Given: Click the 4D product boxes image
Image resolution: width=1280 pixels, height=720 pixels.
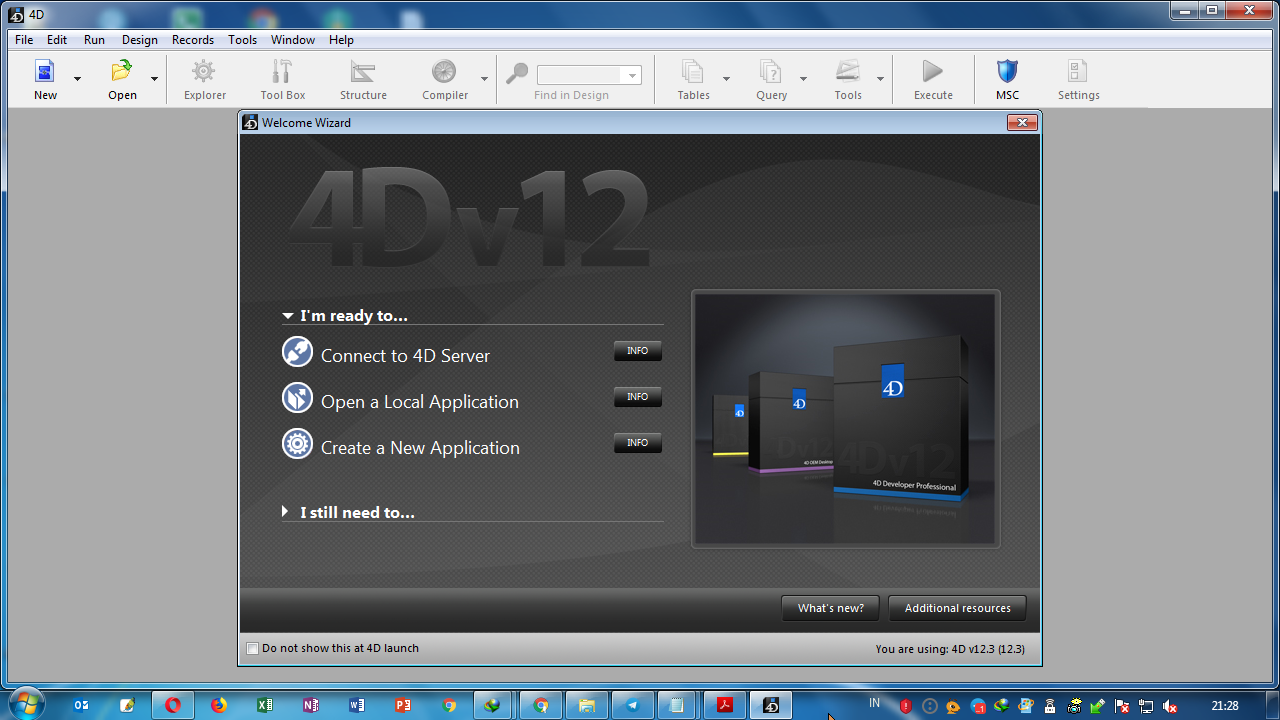Looking at the screenshot, I should (x=846, y=419).
